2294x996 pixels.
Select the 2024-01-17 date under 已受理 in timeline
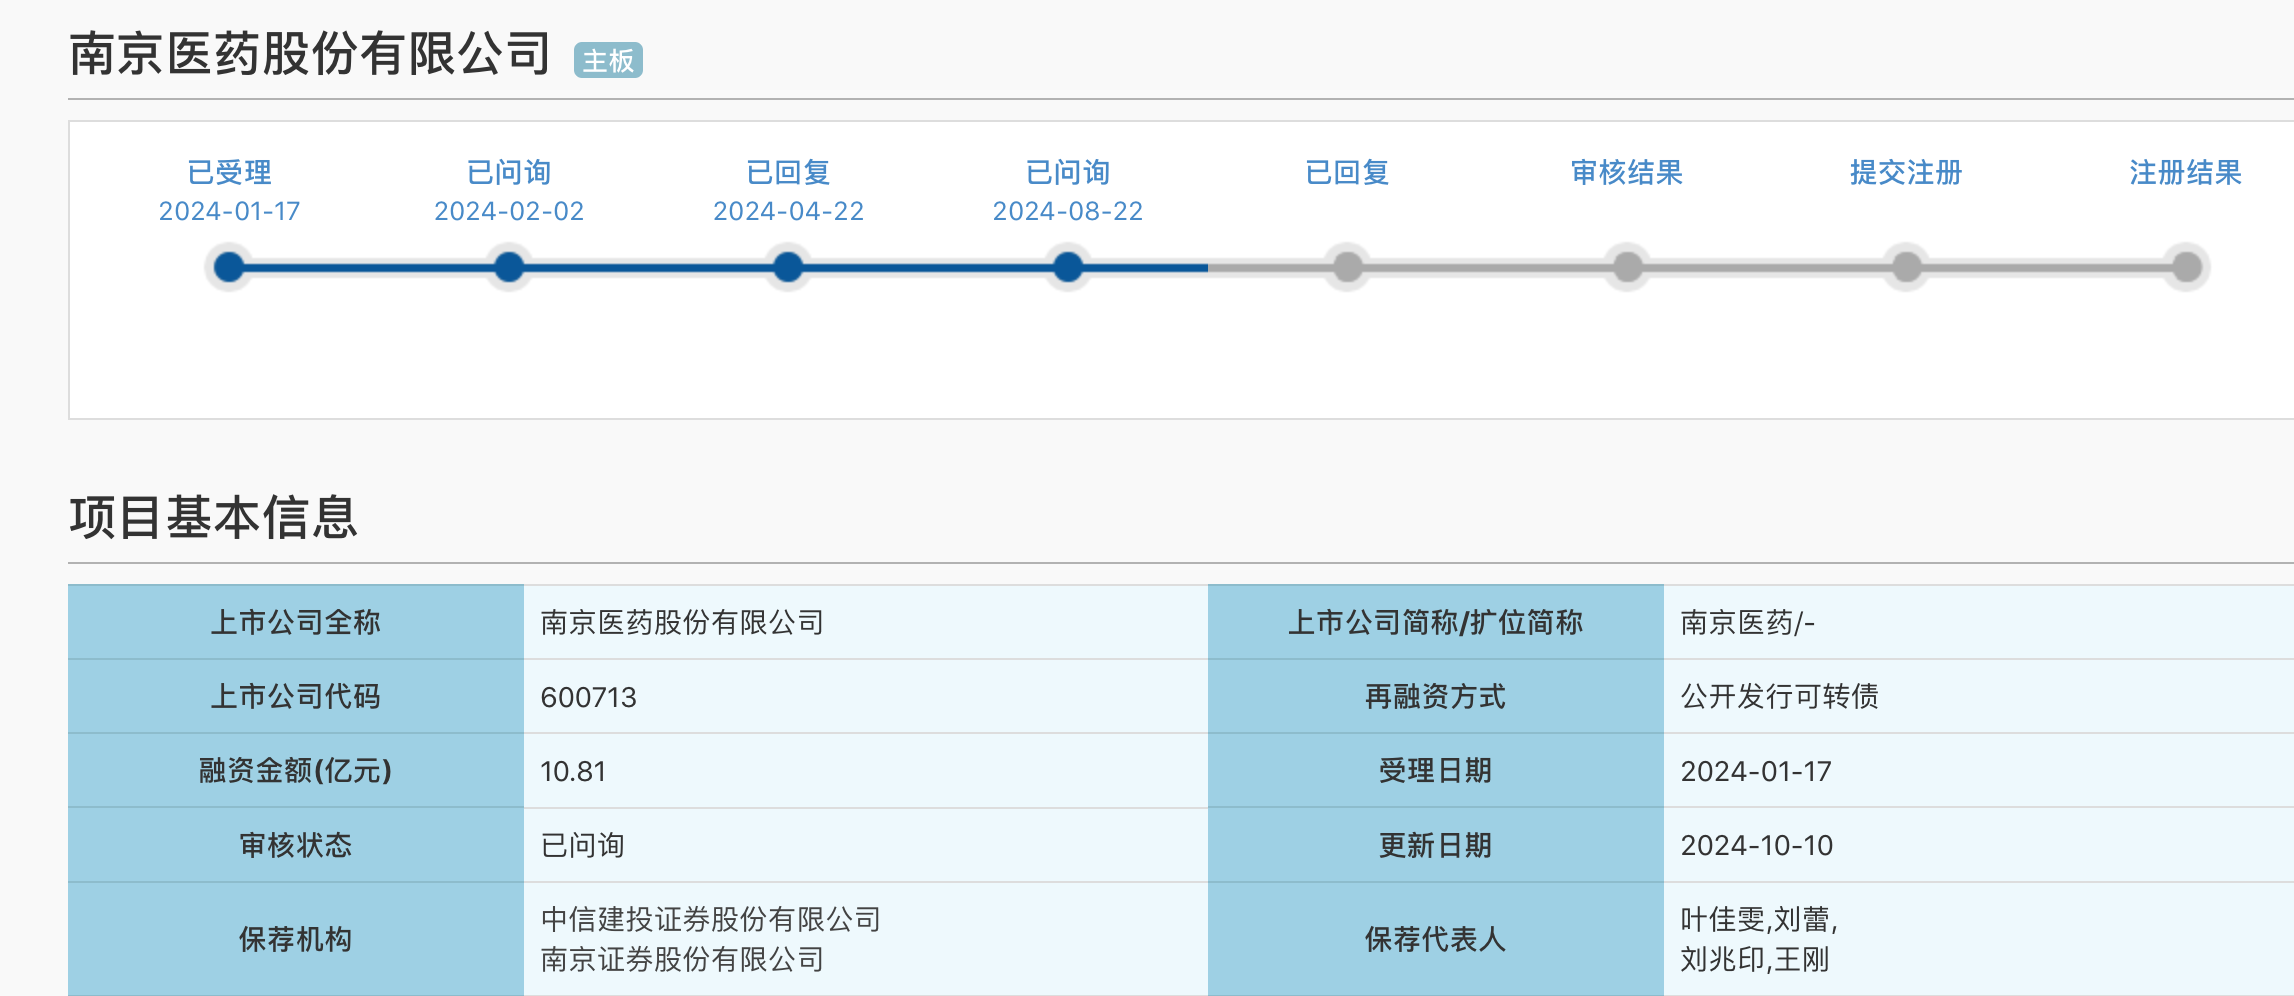click(229, 211)
